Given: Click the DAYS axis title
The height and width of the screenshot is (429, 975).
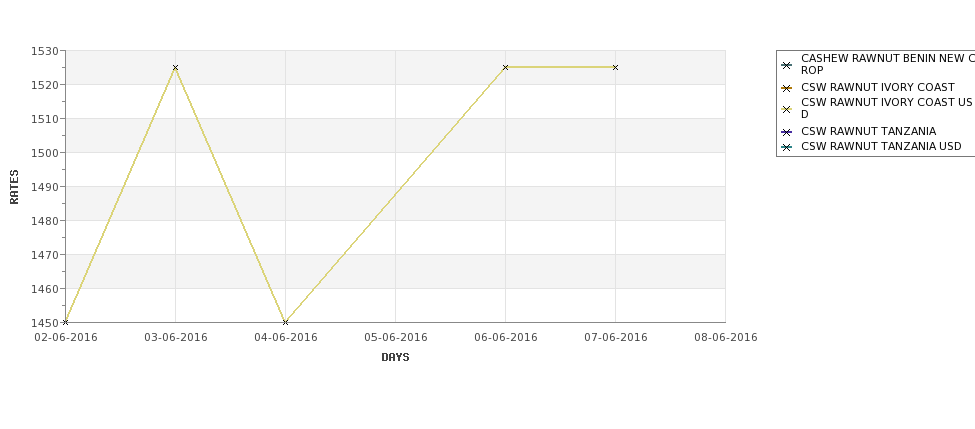Looking at the screenshot, I should pos(395,358).
